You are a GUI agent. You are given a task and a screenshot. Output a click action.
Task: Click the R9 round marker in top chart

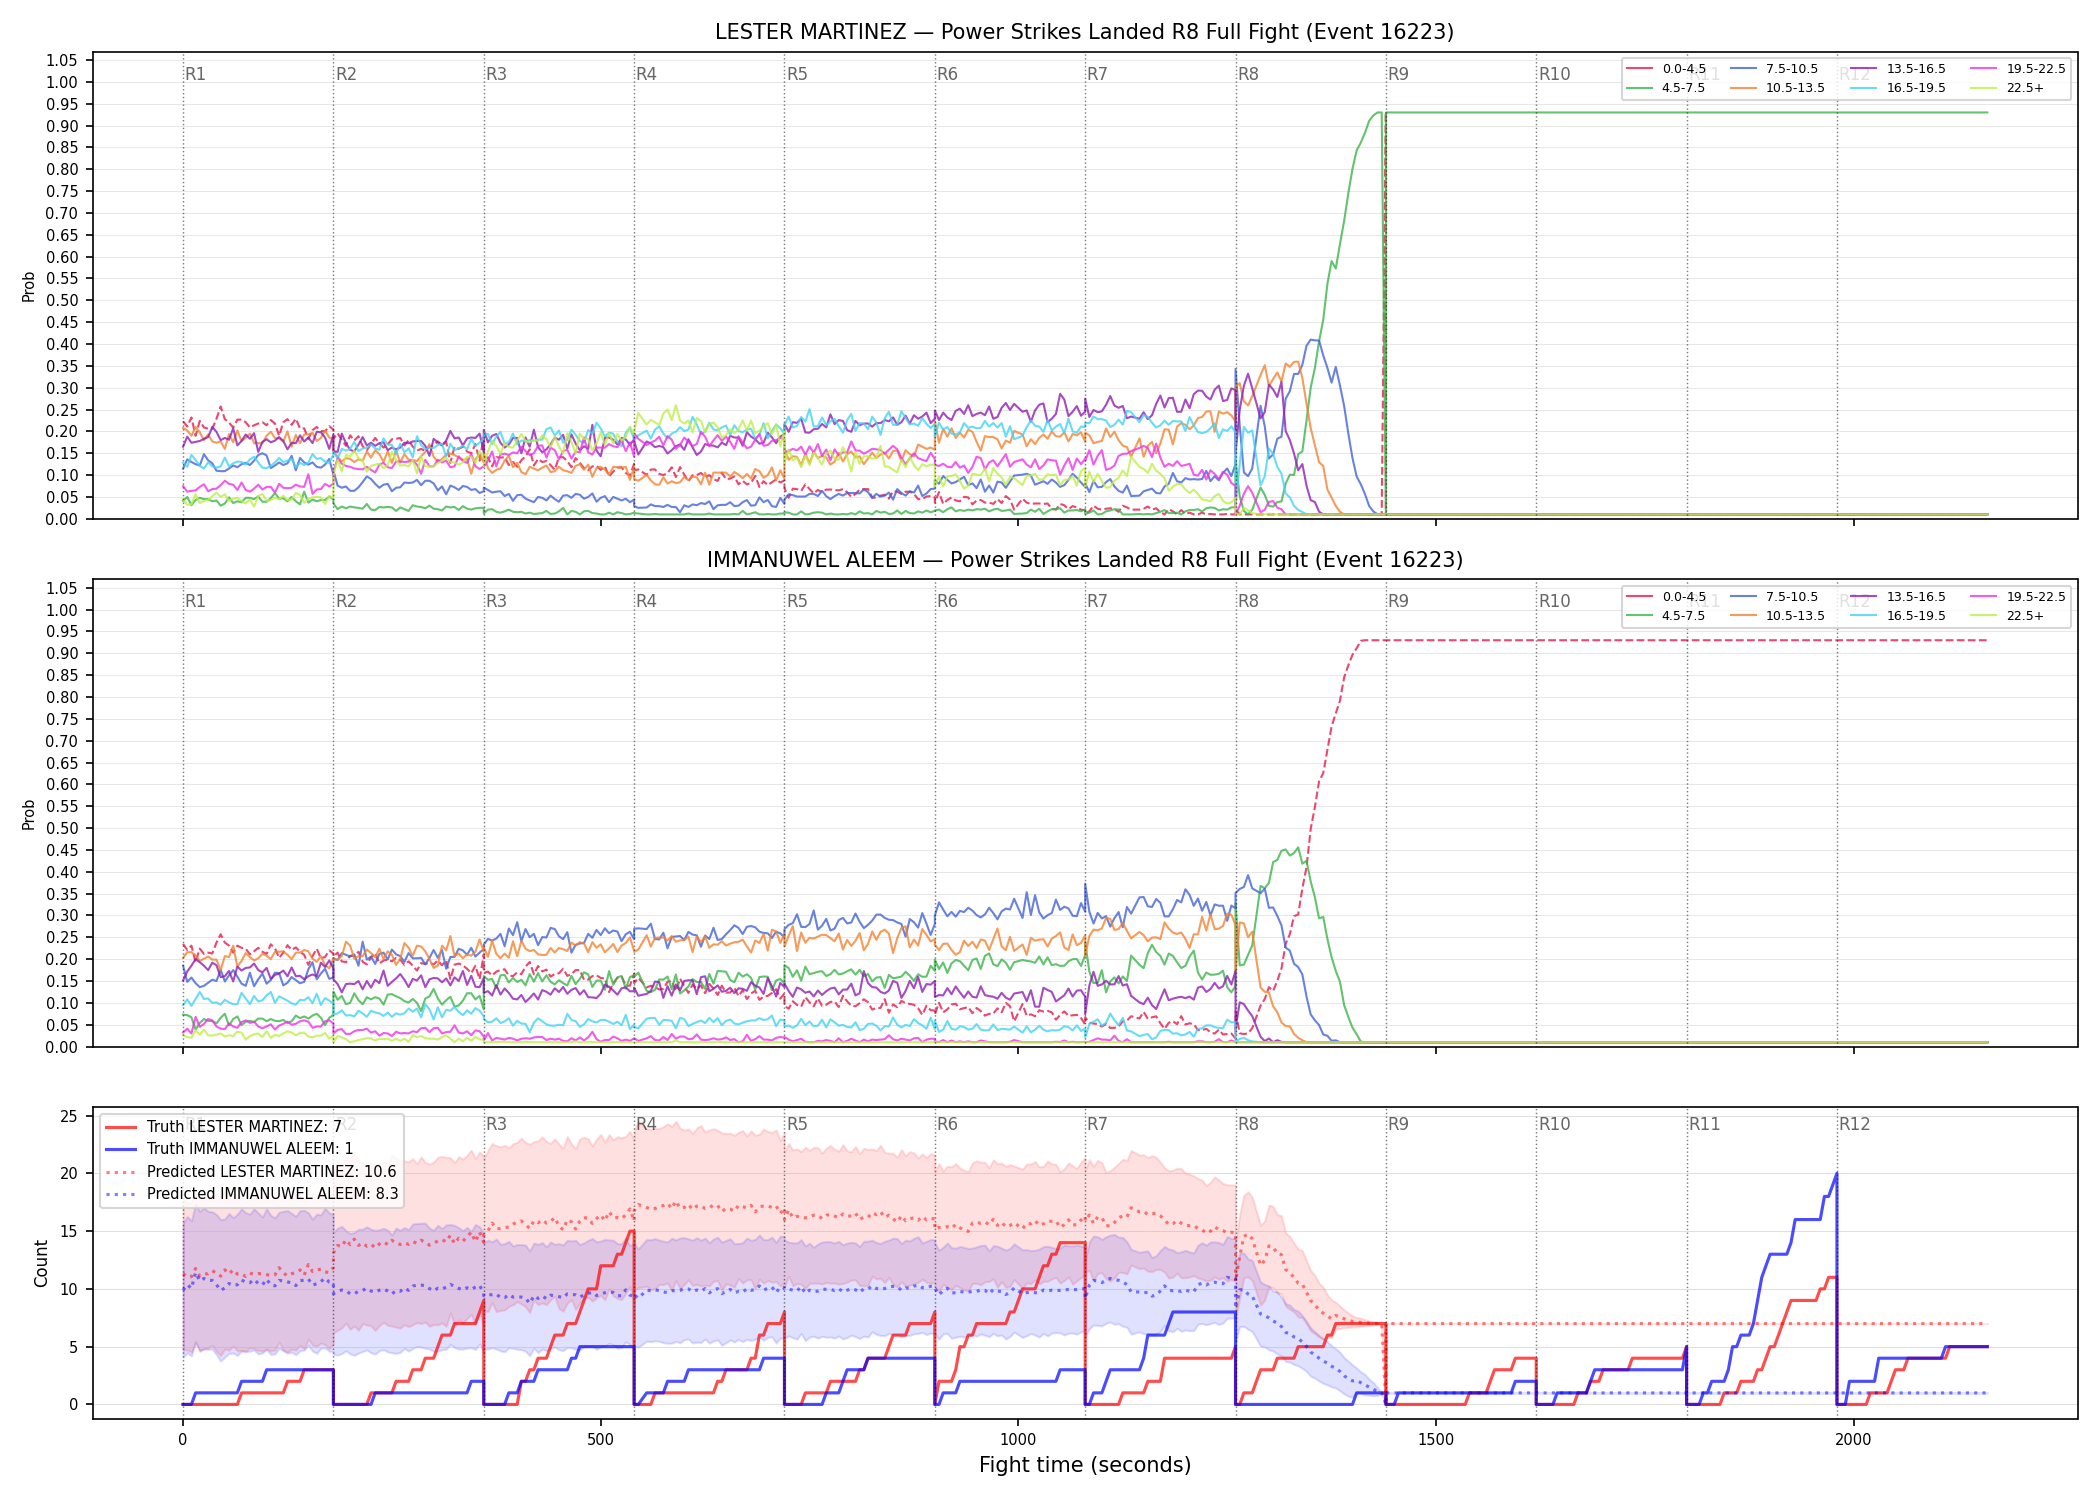point(1398,74)
